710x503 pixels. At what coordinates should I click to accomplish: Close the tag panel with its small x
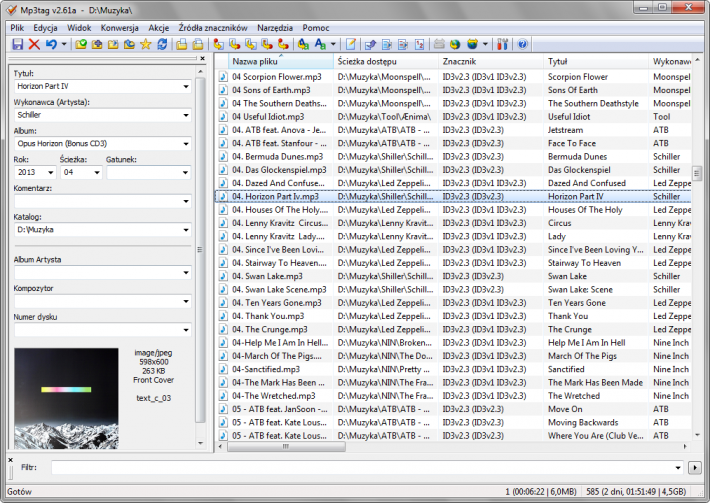202,58
